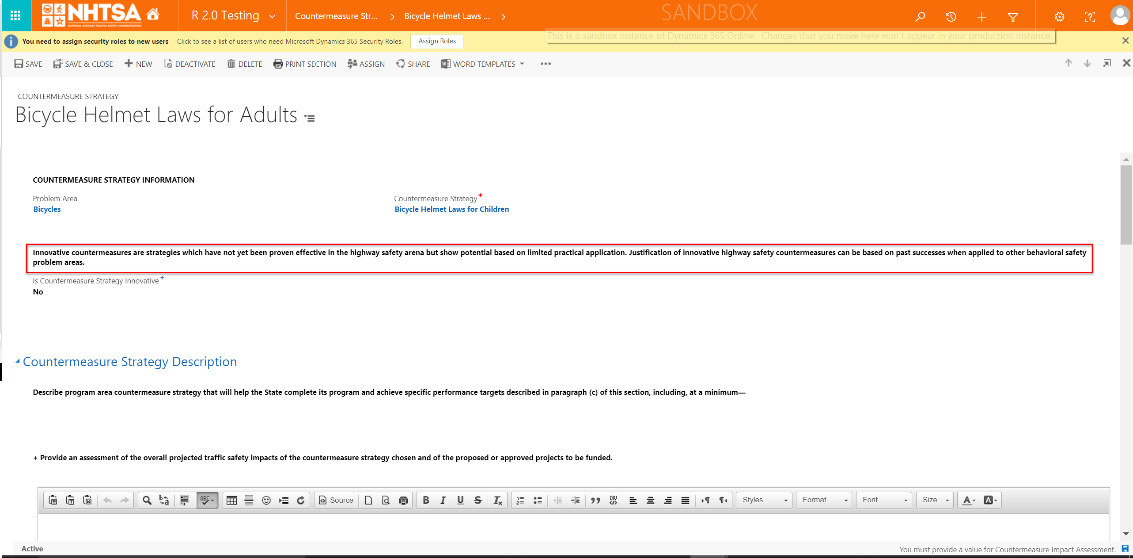Insert a table in the editor
Image resolution: width=1133 pixels, height=558 pixels.
[x=231, y=500]
